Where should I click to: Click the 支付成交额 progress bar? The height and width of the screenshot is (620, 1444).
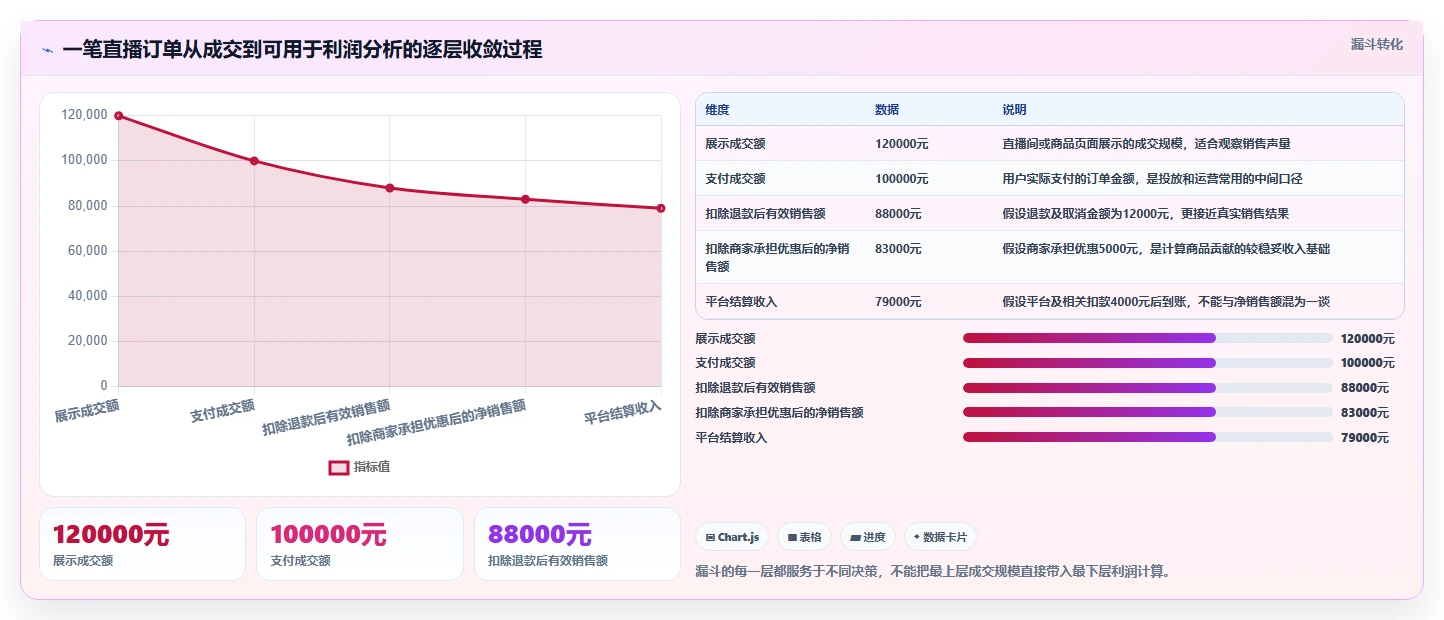(1147, 363)
